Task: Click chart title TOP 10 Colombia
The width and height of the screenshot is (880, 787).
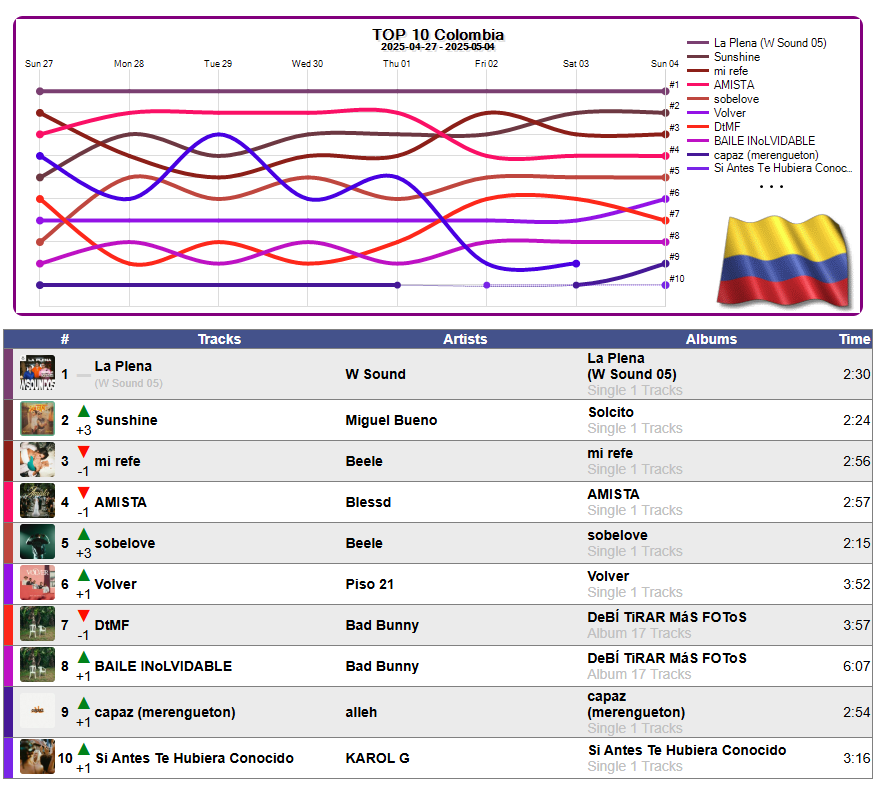Action: click(x=438, y=34)
